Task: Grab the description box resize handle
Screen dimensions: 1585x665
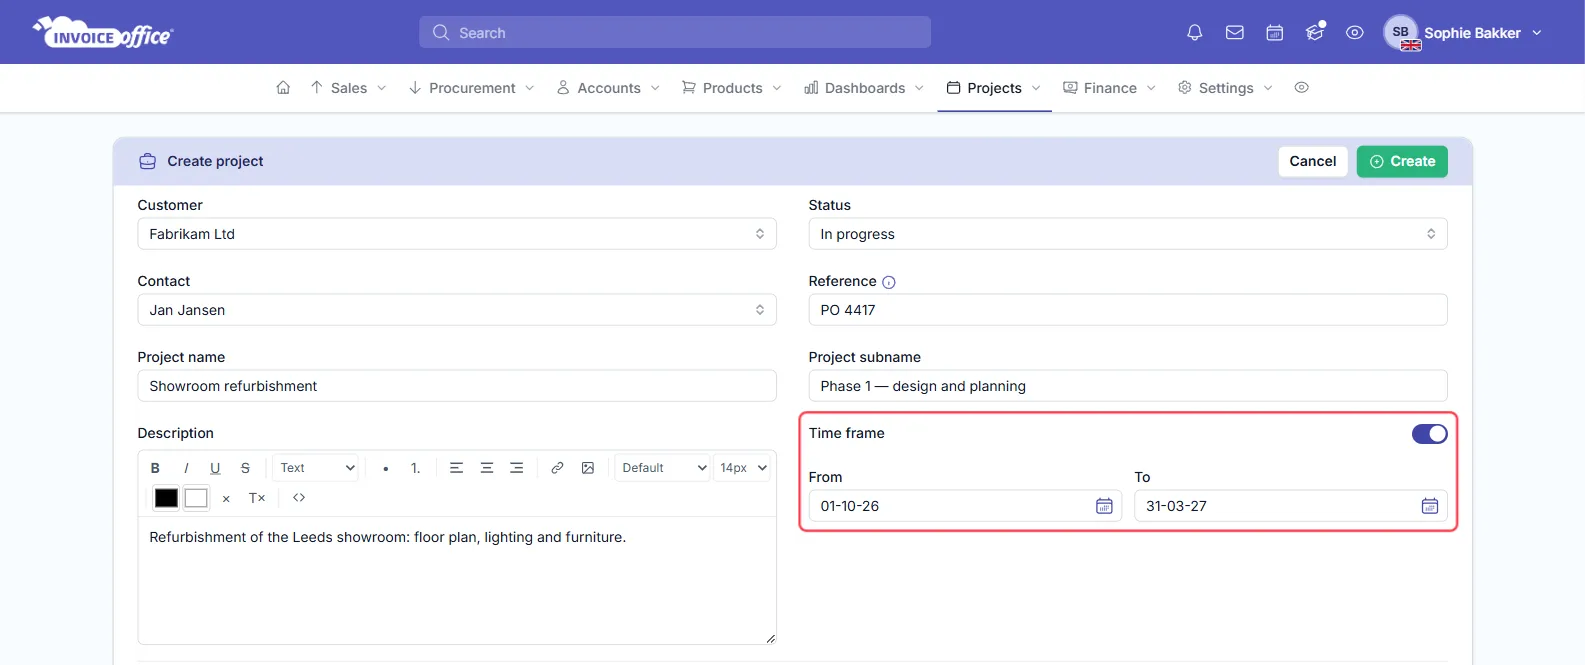Action: (x=770, y=638)
